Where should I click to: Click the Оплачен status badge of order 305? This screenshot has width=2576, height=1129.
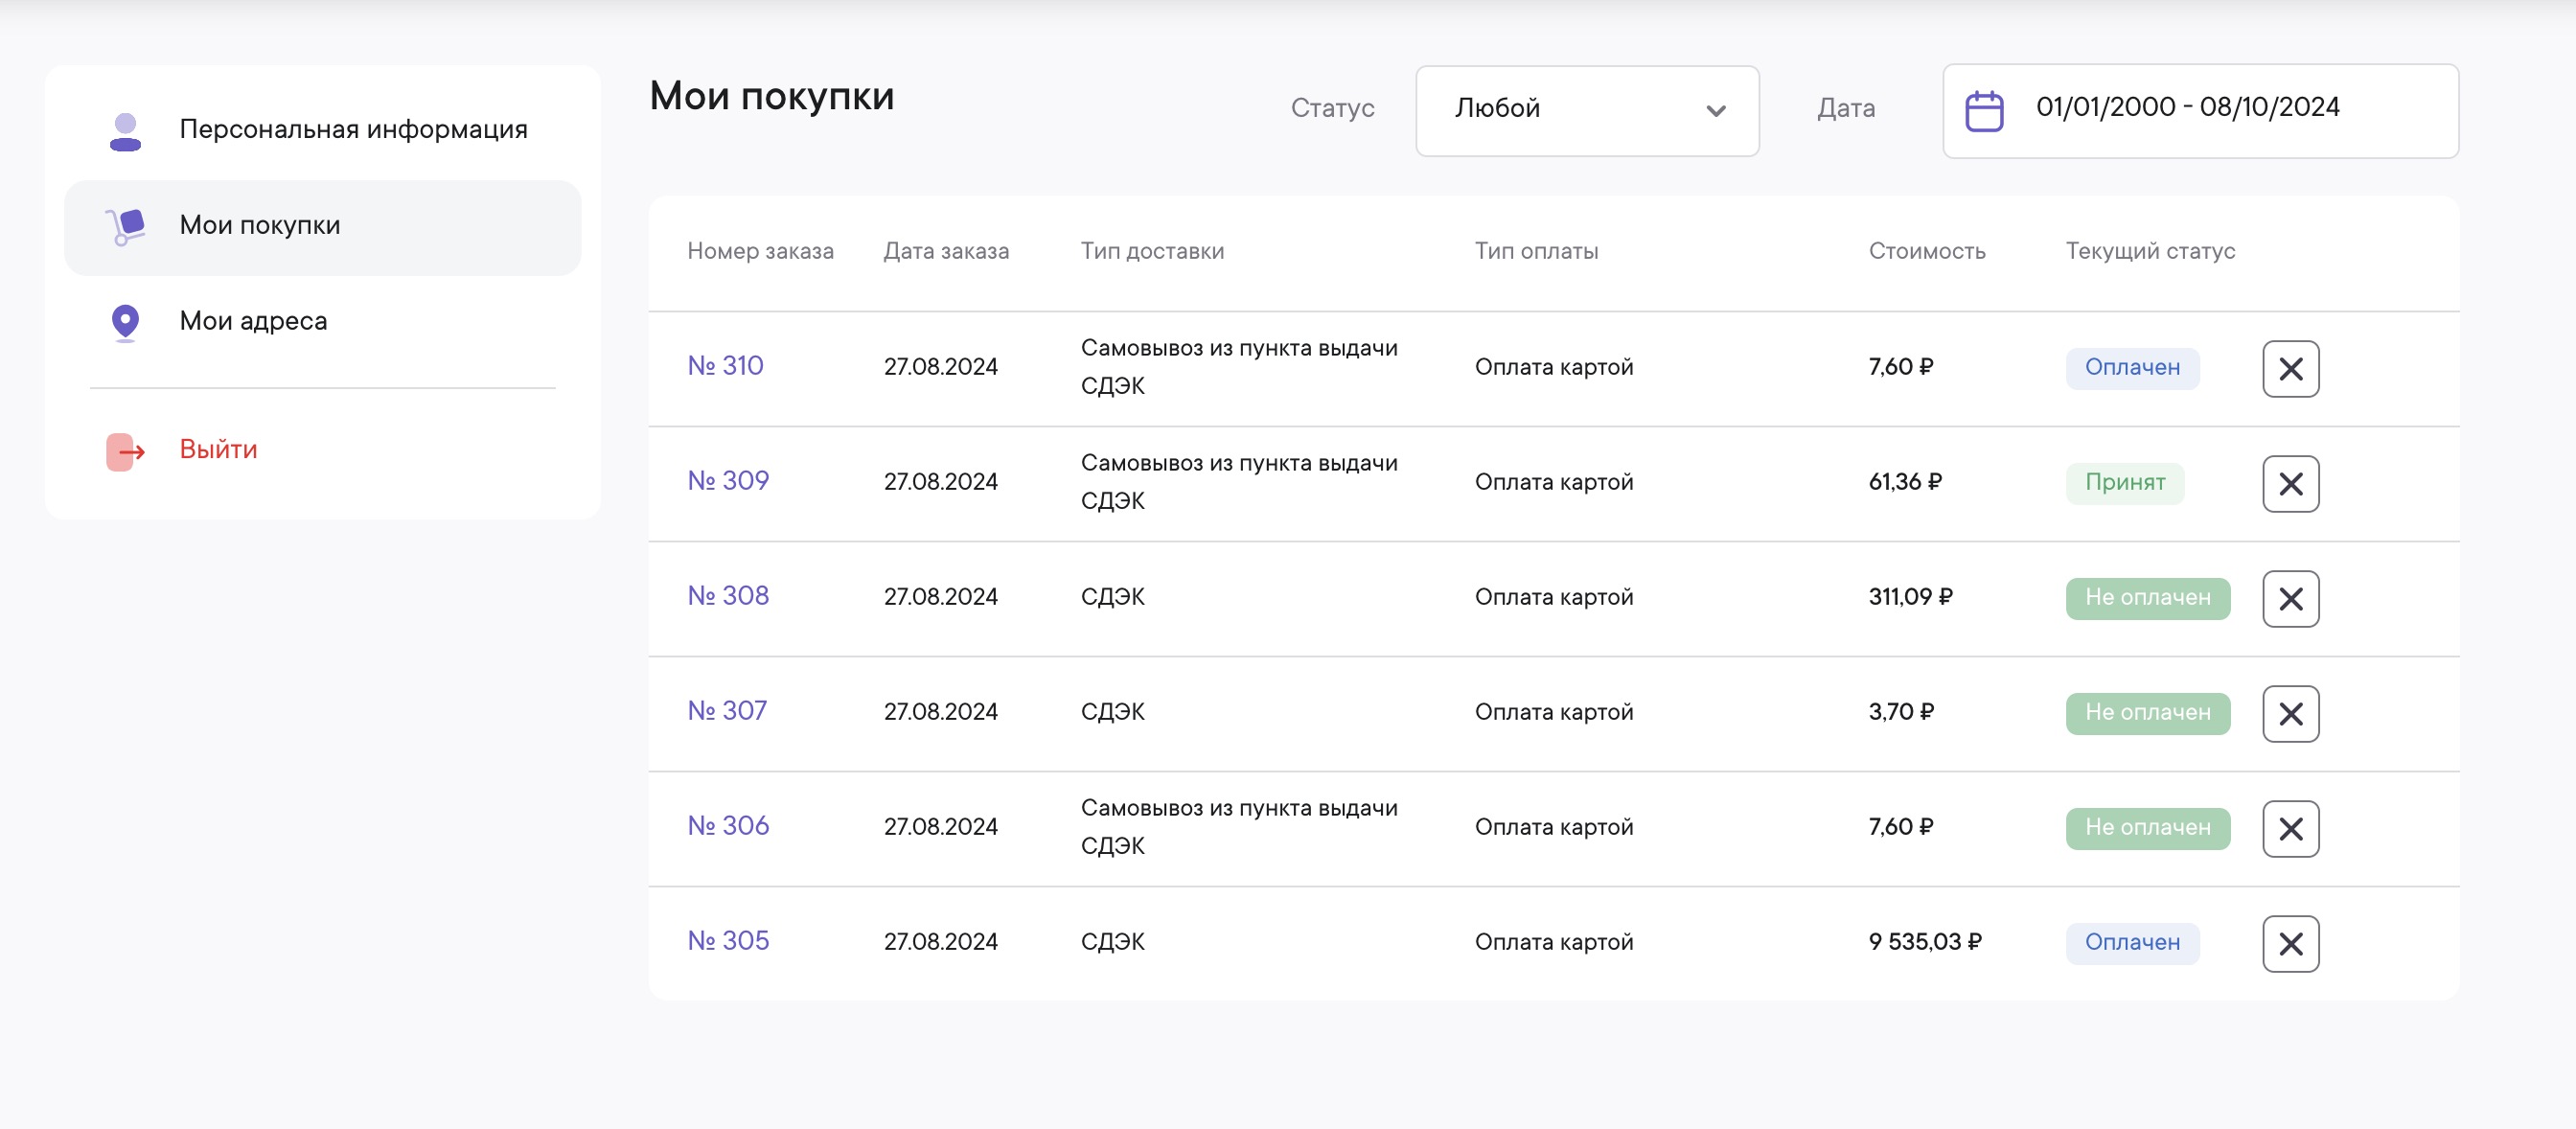[2132, 943]
